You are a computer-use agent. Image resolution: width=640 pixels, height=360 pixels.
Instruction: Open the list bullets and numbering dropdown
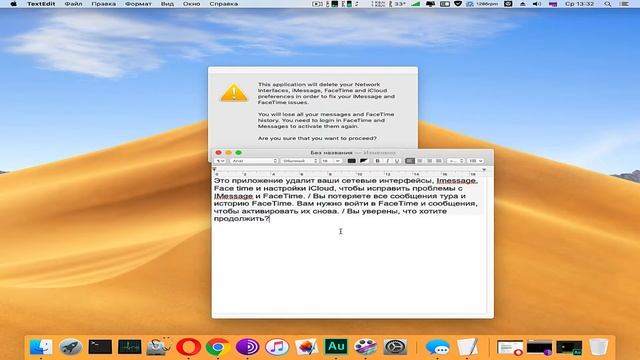click(x=475, y=161)
